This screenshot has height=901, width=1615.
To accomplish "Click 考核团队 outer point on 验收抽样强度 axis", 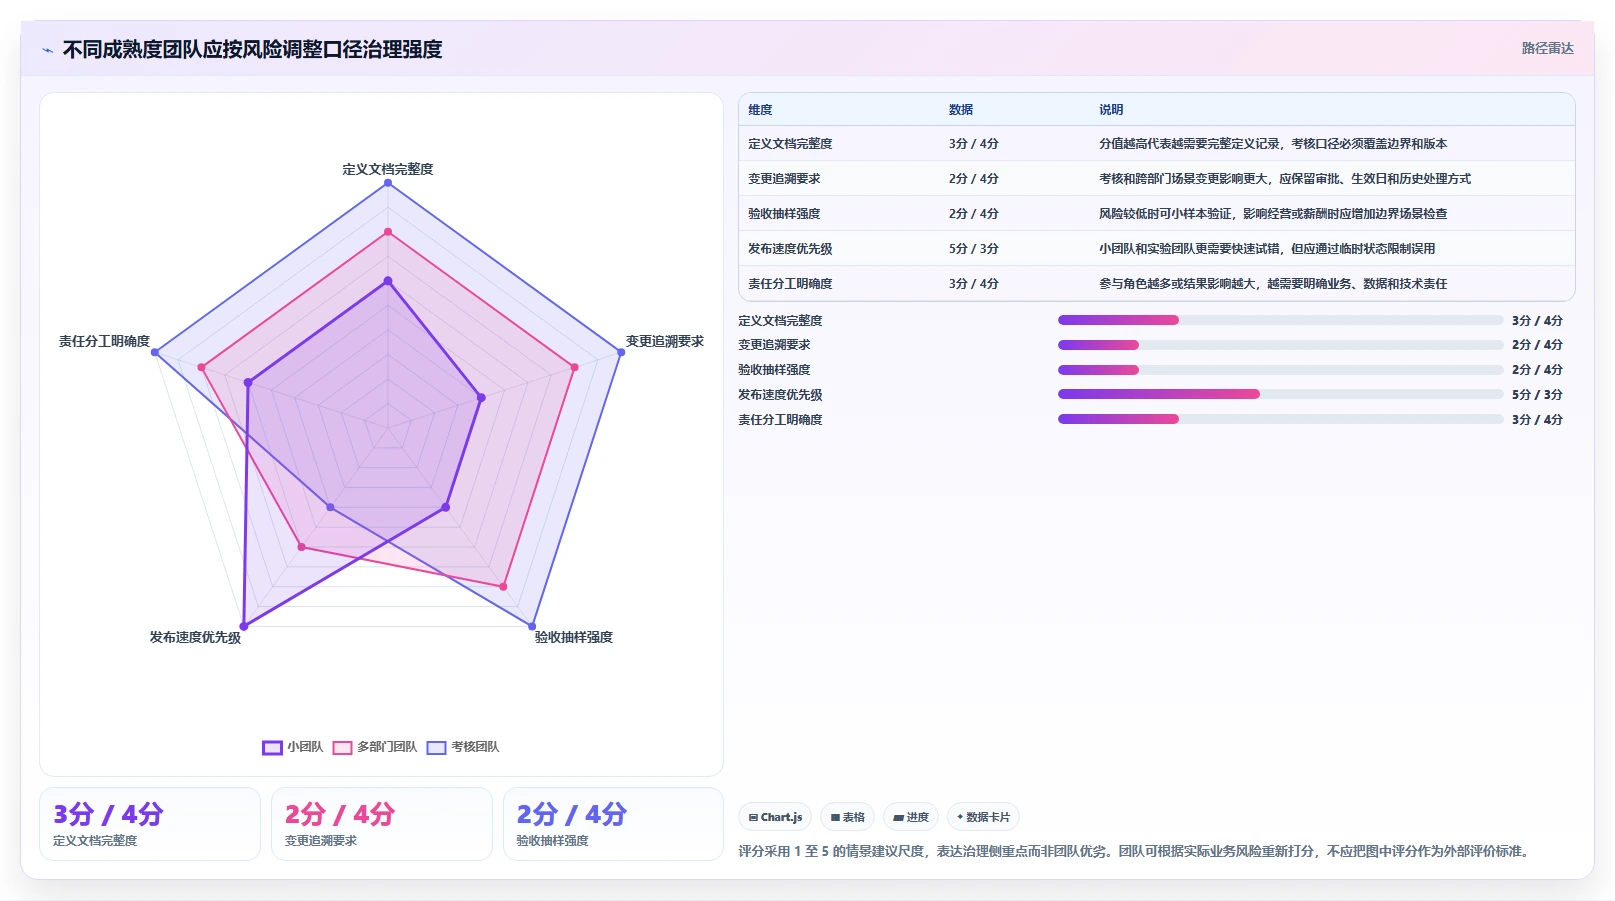I will (532, 626).
